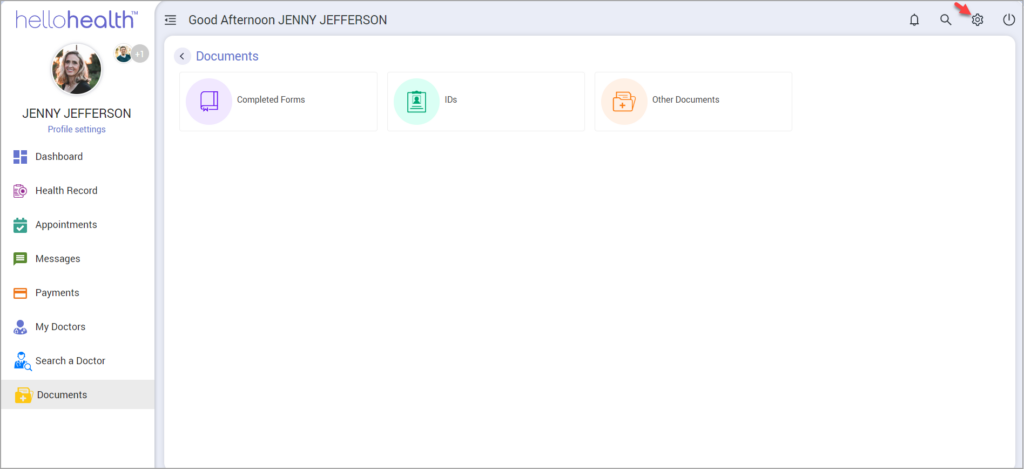Image resolution: width=1024 pixels, height=469 pixels.
Task: Click the notifications bell icon
Action: [914, 20]
